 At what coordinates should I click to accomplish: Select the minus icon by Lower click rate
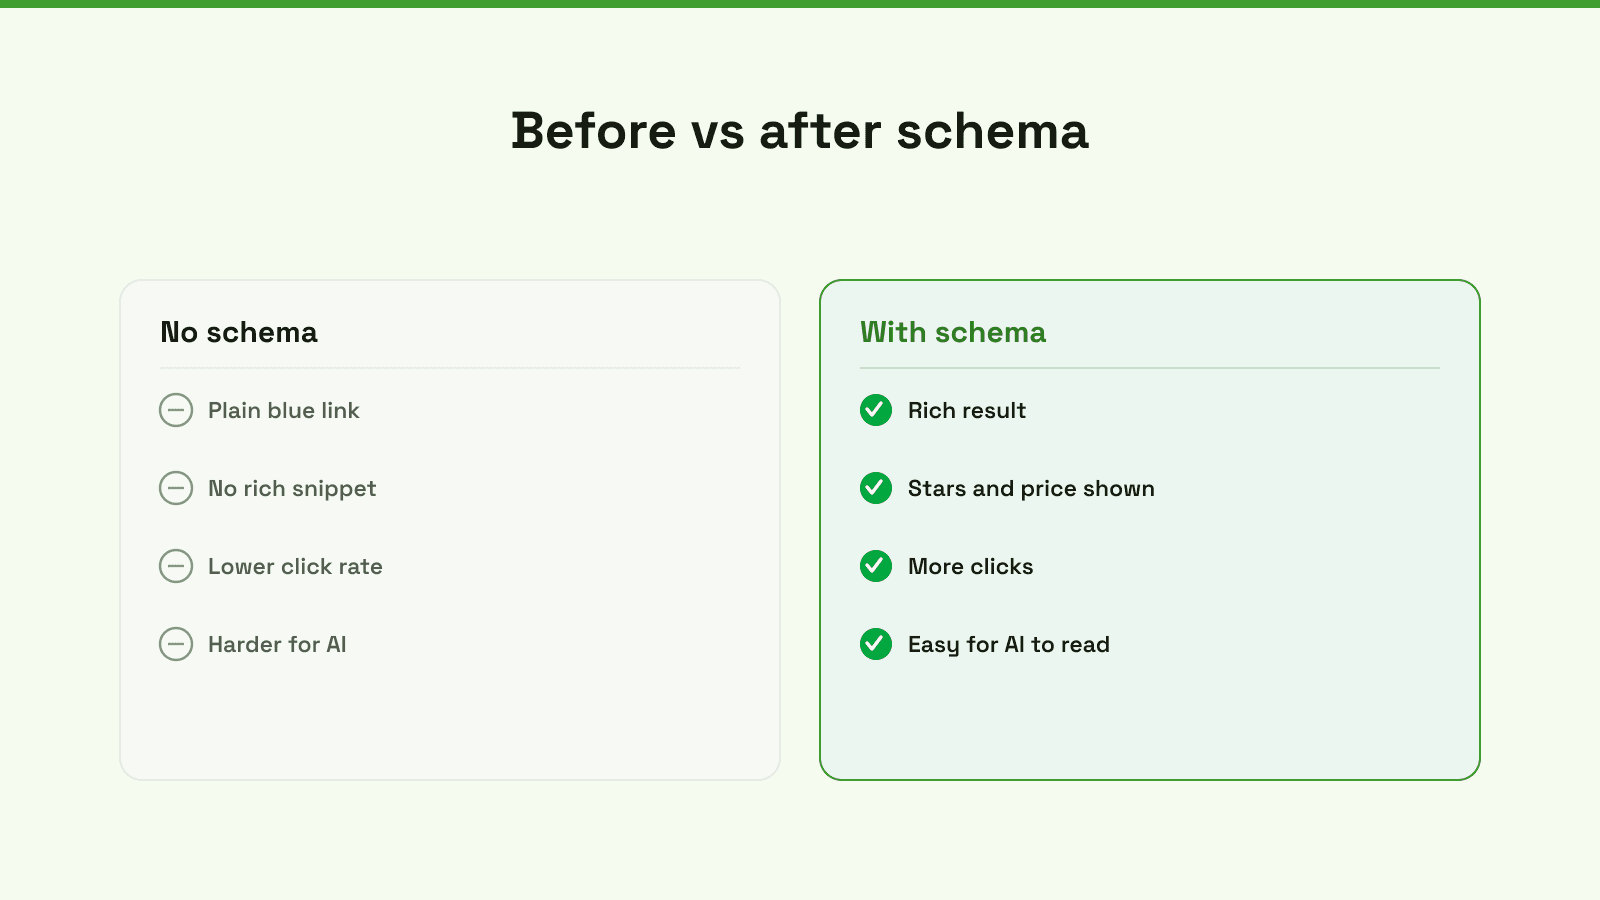176,566
